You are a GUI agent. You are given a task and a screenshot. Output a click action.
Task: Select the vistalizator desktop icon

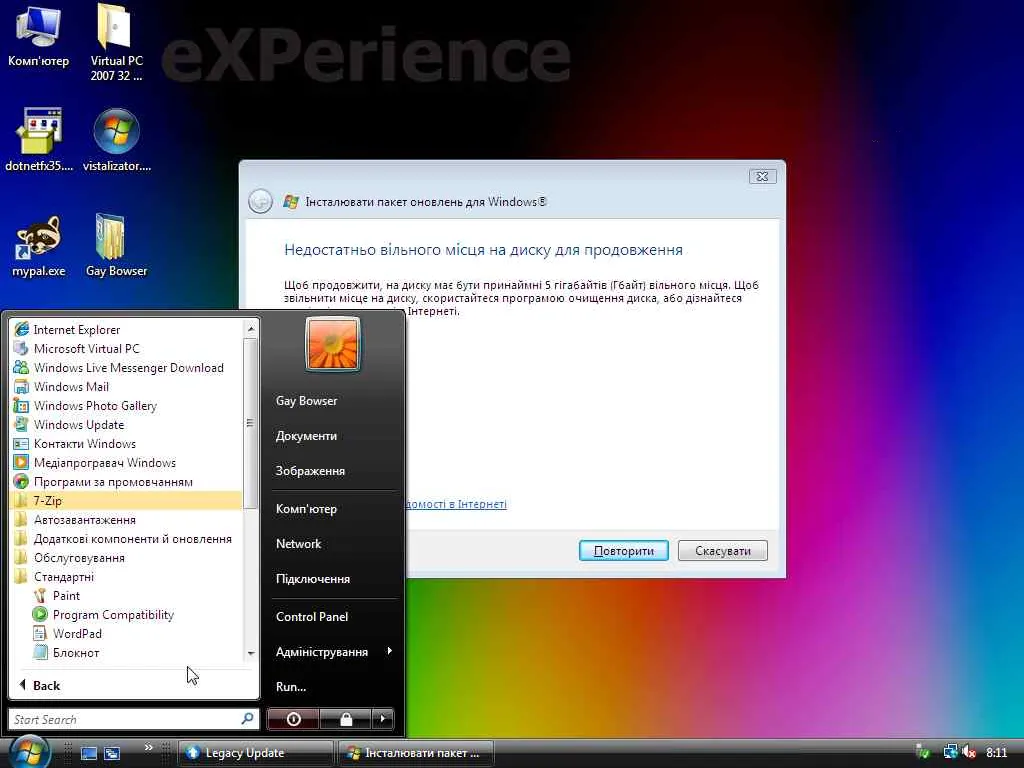116,140
